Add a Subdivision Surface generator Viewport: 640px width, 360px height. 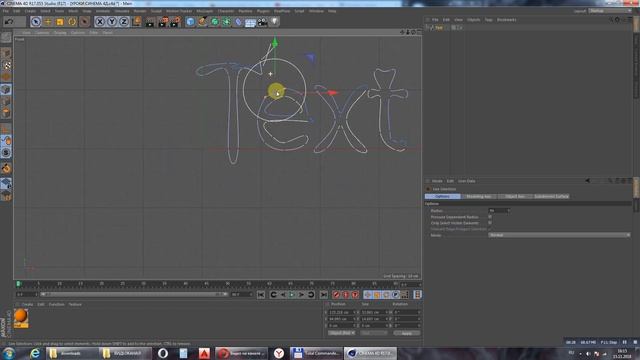214,22
